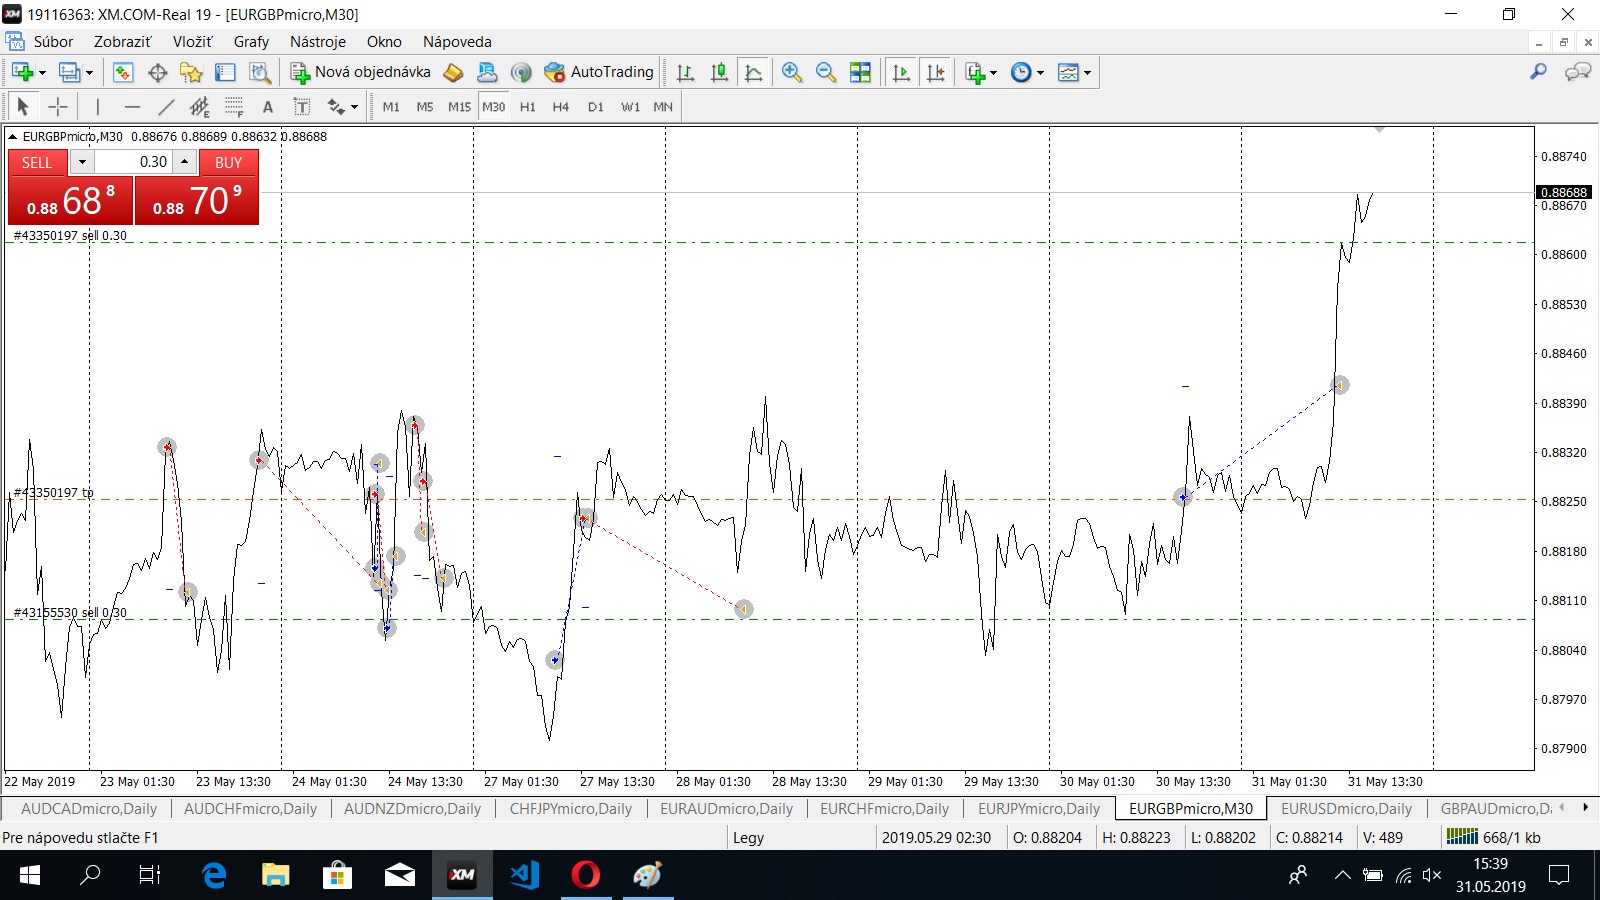The height and width of the screenshot is (900, 1600).
Task: Open Visual Studio Code from the taskbar
Action: (524, 875)
